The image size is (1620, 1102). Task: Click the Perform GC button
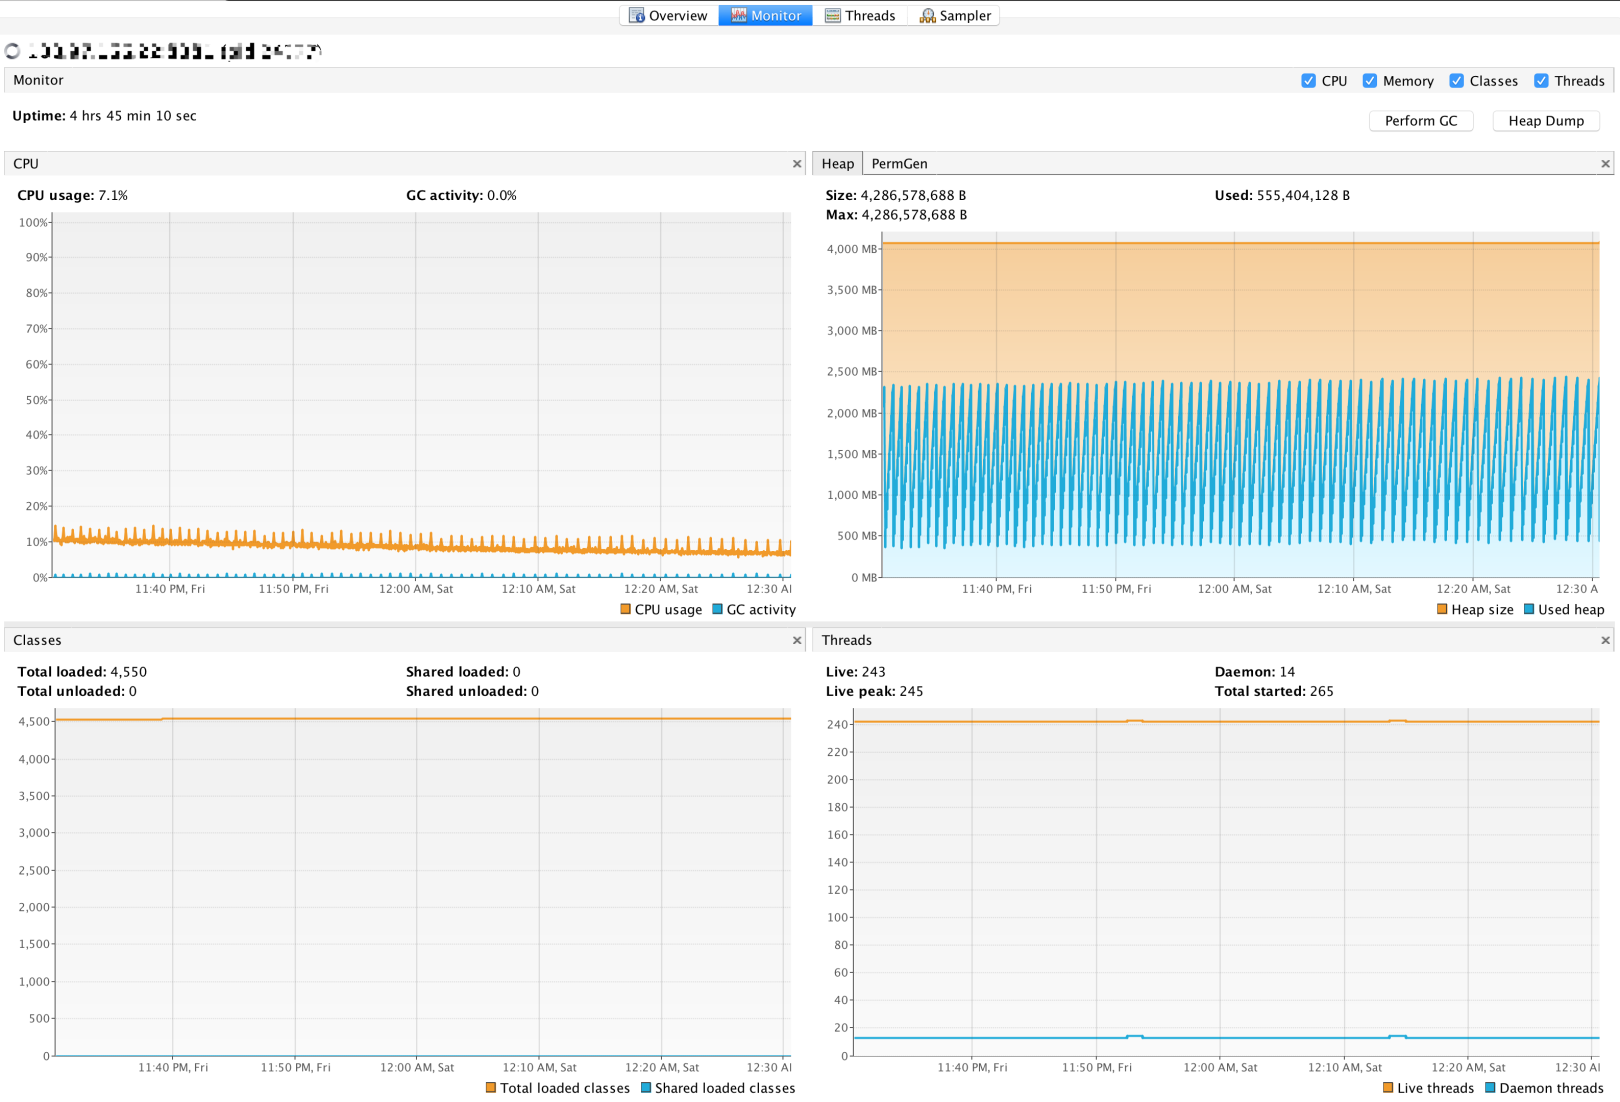click(x=1421, y=121)
